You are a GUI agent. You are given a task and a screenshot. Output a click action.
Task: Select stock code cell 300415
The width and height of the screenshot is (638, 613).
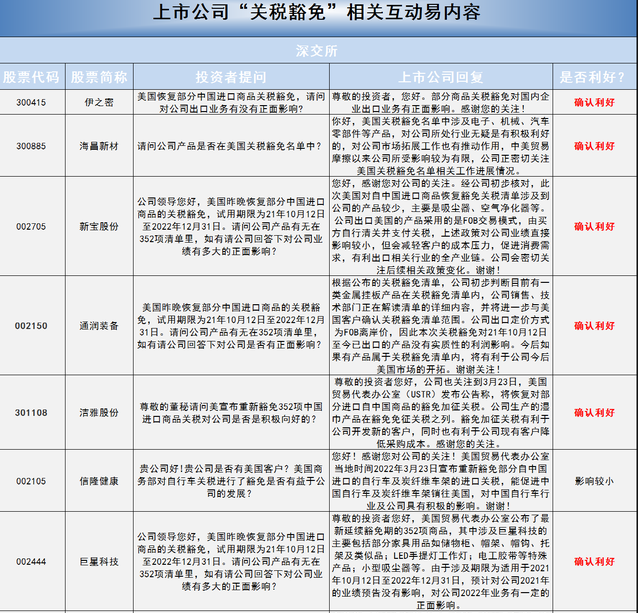pyautogui.click(x=29, y=102)
